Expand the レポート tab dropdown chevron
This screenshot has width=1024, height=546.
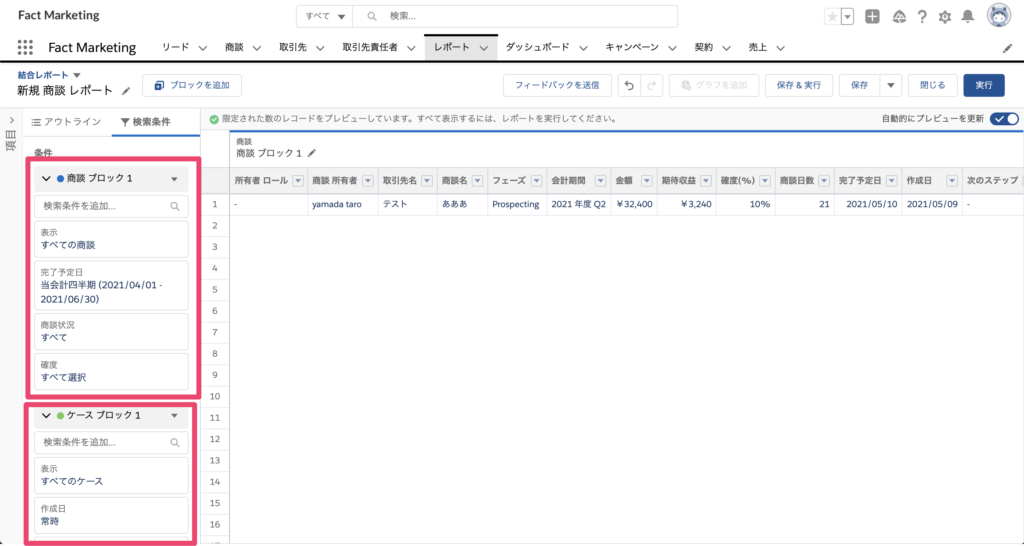tap(484, 48)
